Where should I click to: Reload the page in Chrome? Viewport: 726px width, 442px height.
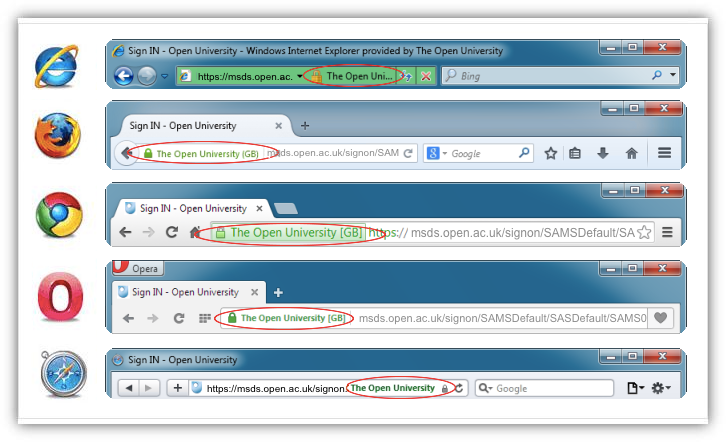(172, 232)
